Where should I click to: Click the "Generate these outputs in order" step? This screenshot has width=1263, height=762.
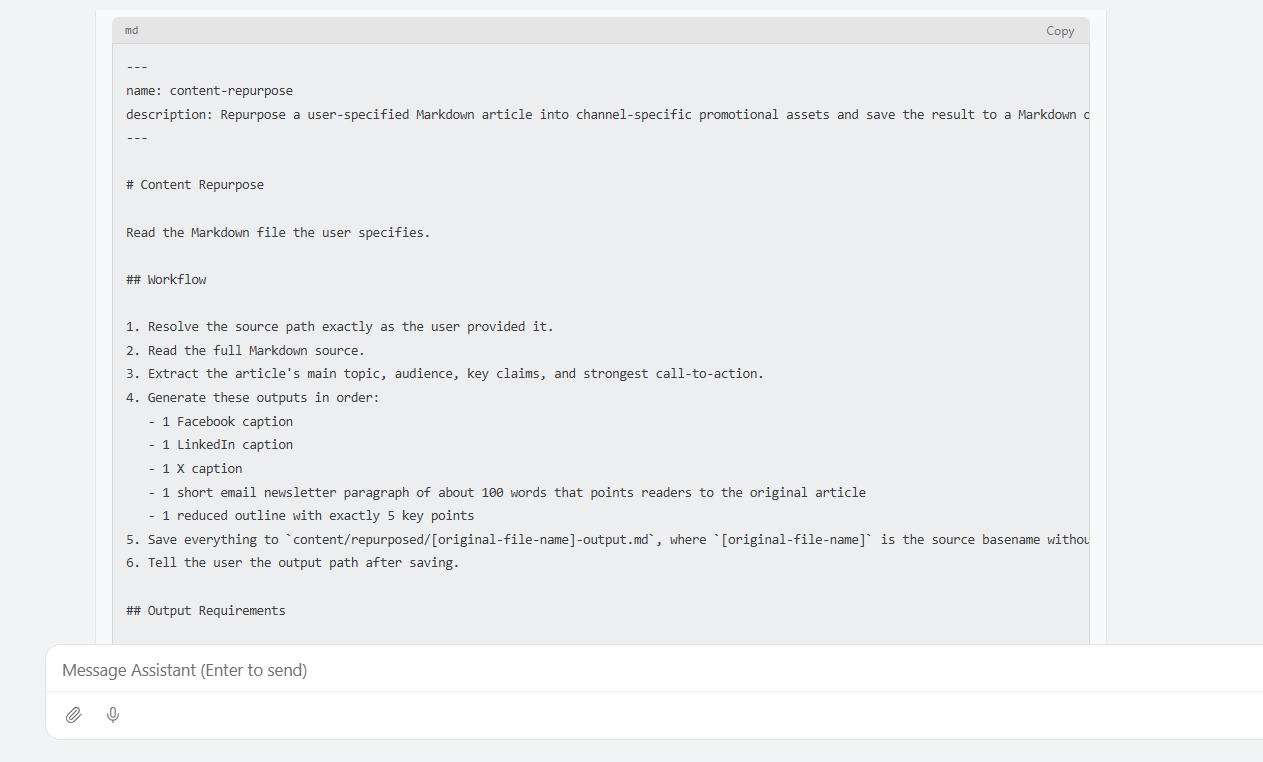click(x=263, y=398)
